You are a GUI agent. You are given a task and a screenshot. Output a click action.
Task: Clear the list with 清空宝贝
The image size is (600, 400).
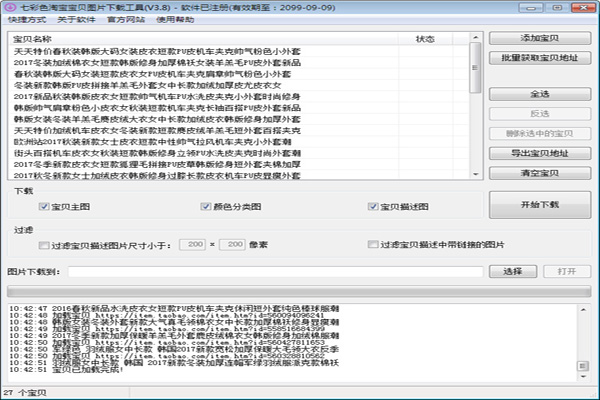540,171
